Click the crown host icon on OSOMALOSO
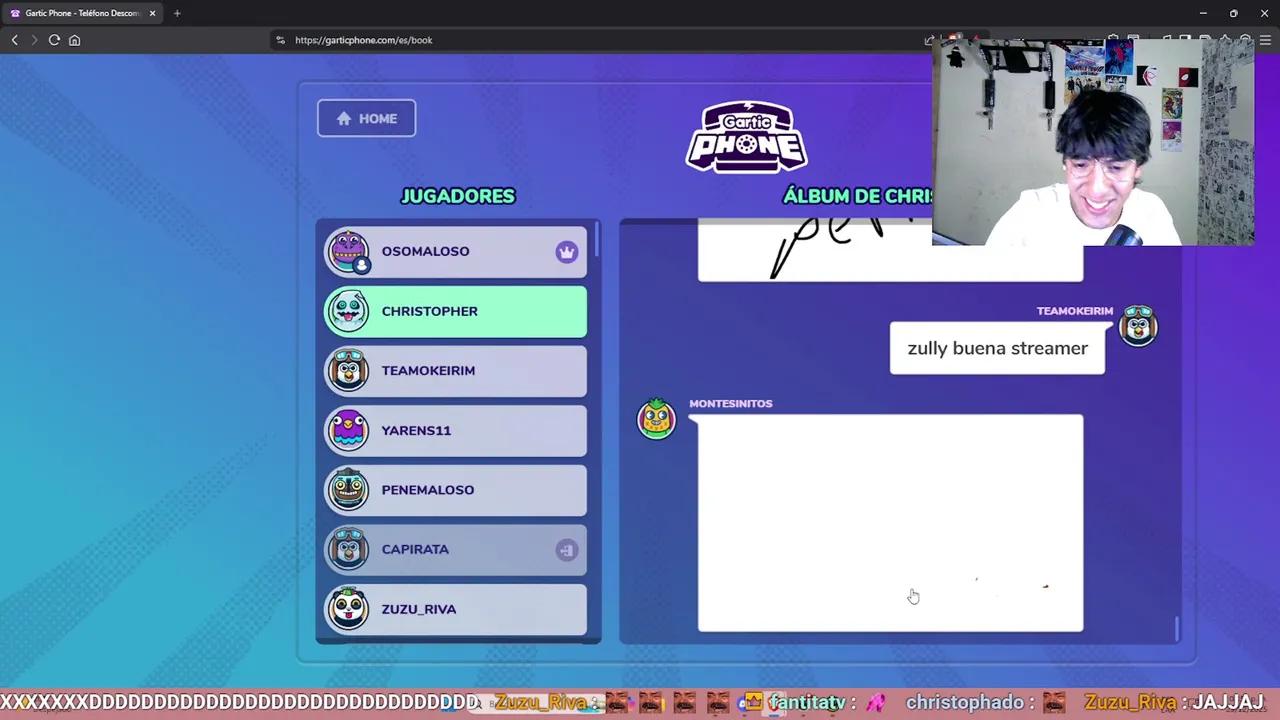The image size is (1280, 720). [x=567, y=252]
